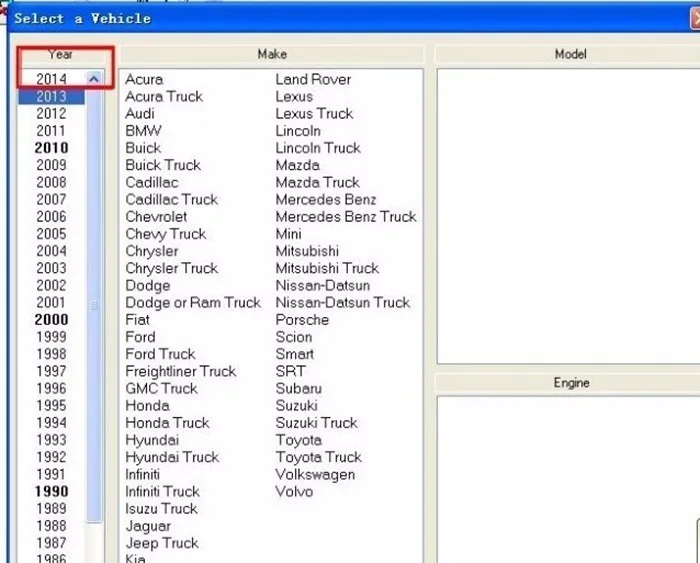Choose Audi from makes

click(140, 113)
